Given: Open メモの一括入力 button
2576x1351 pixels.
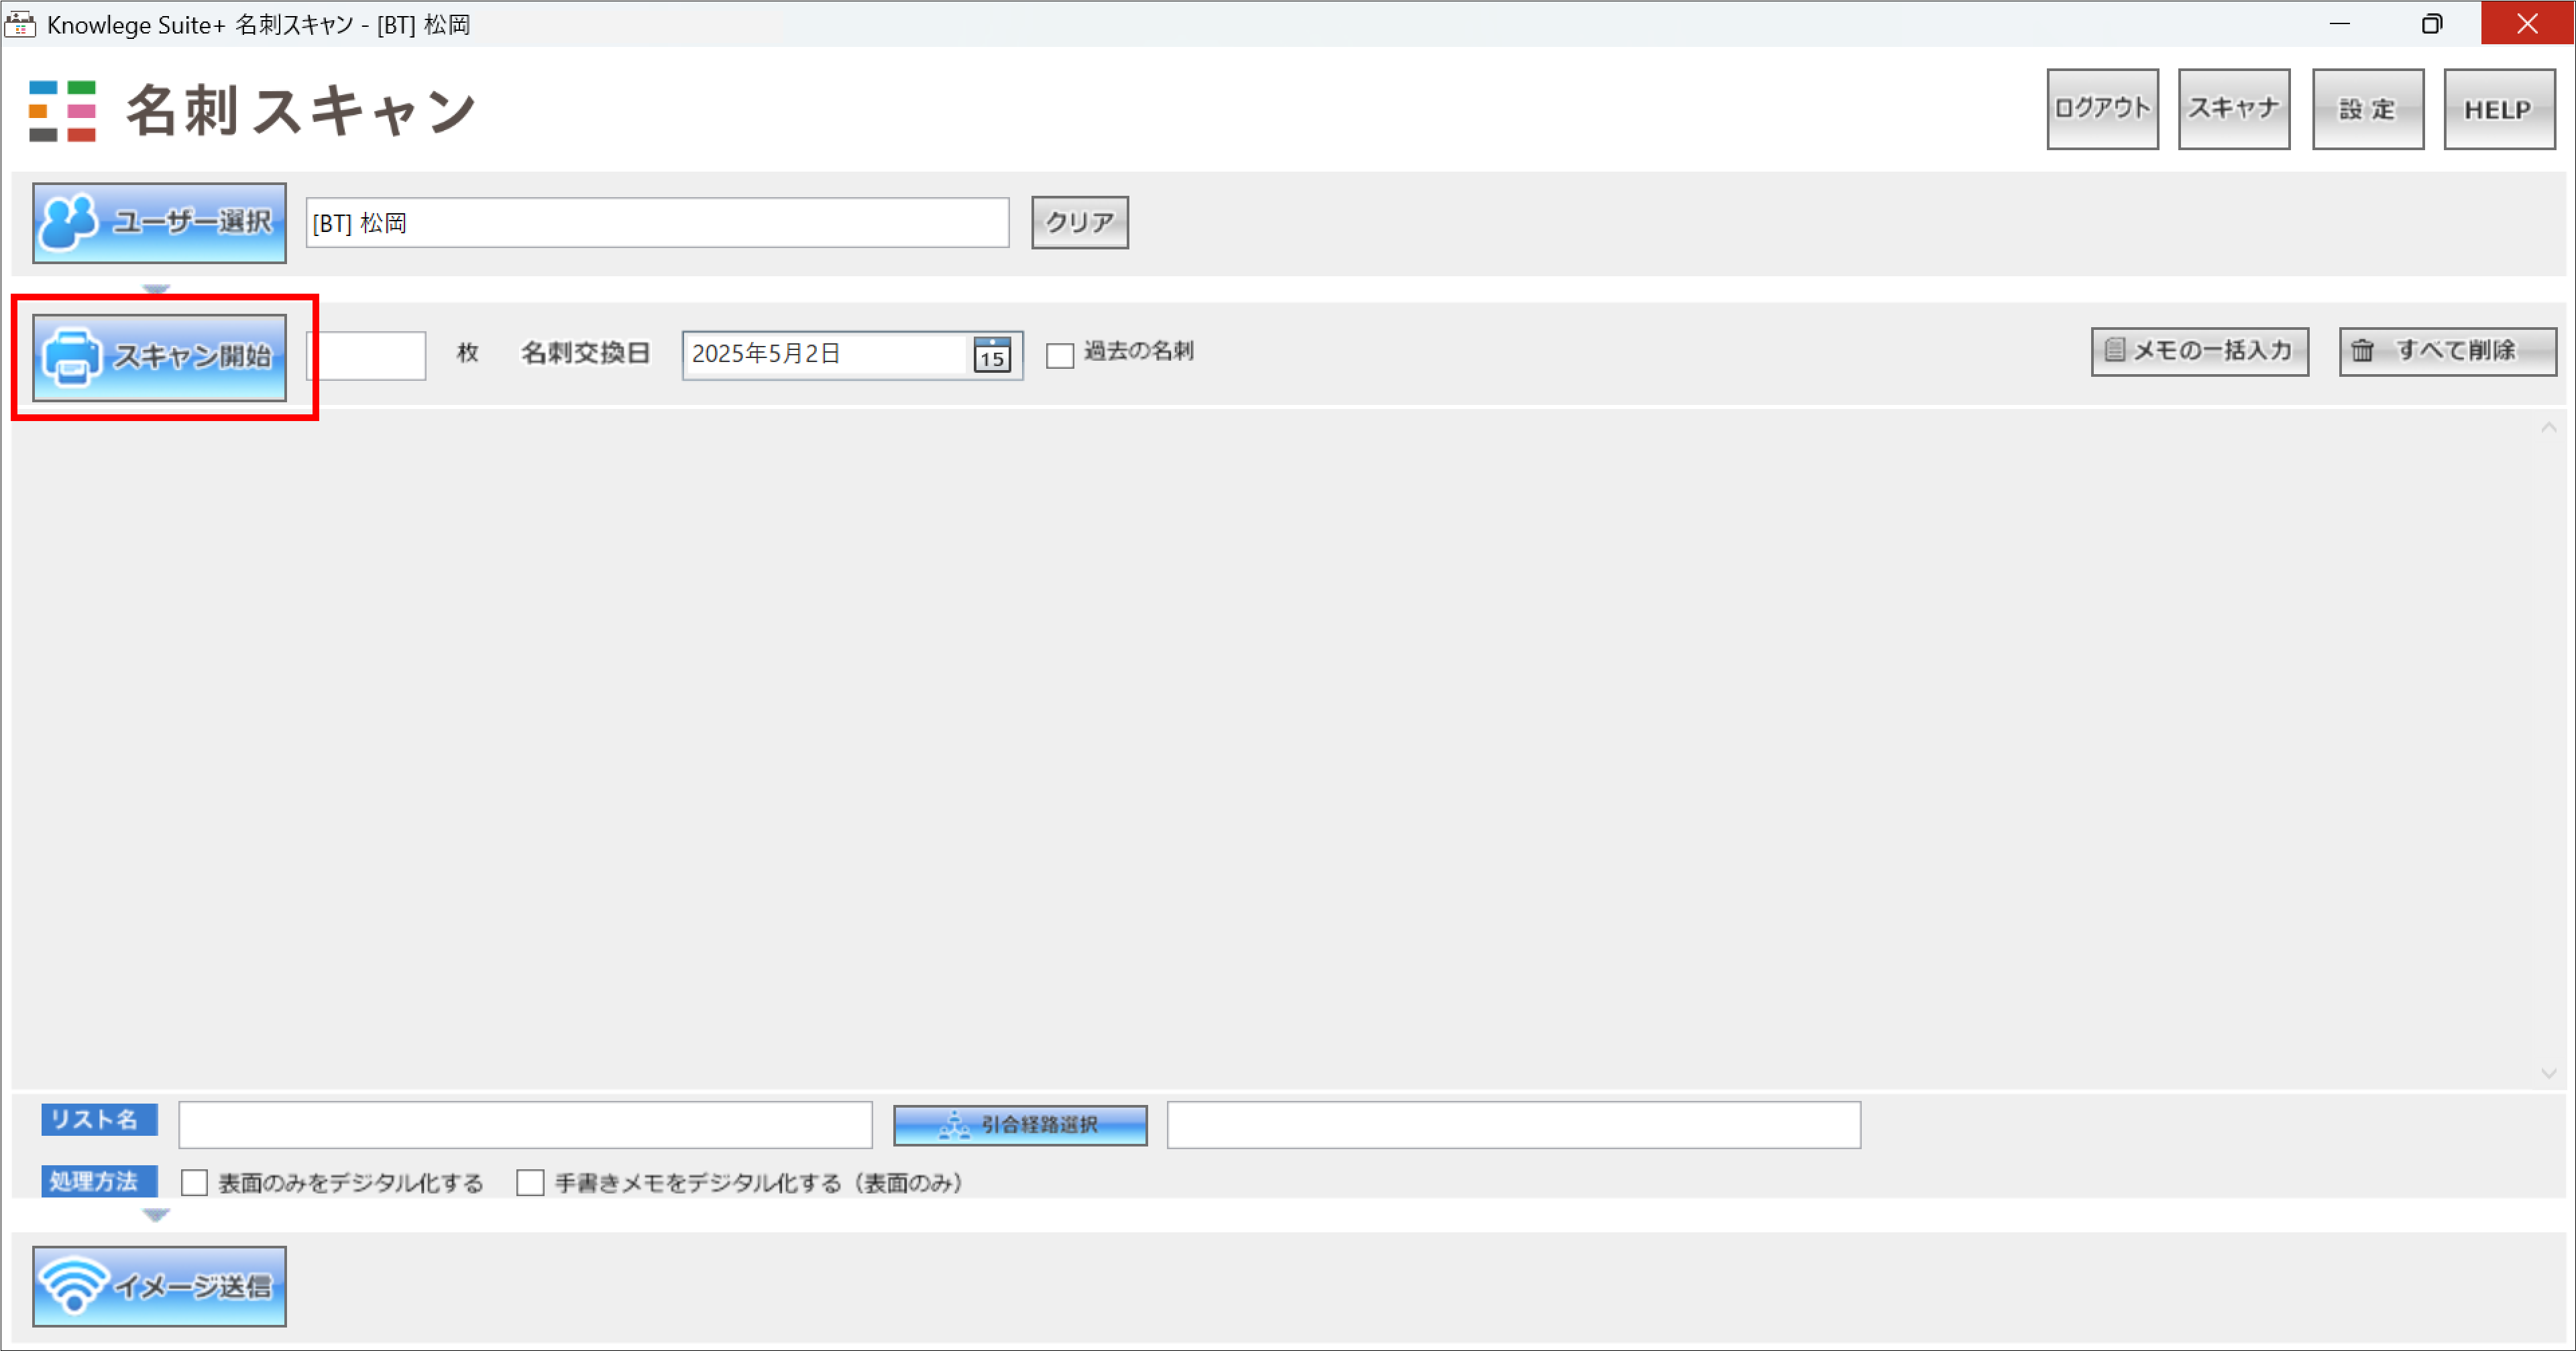Looking at the screenshot, I should pyautogui.click(x=2200, y=351).
